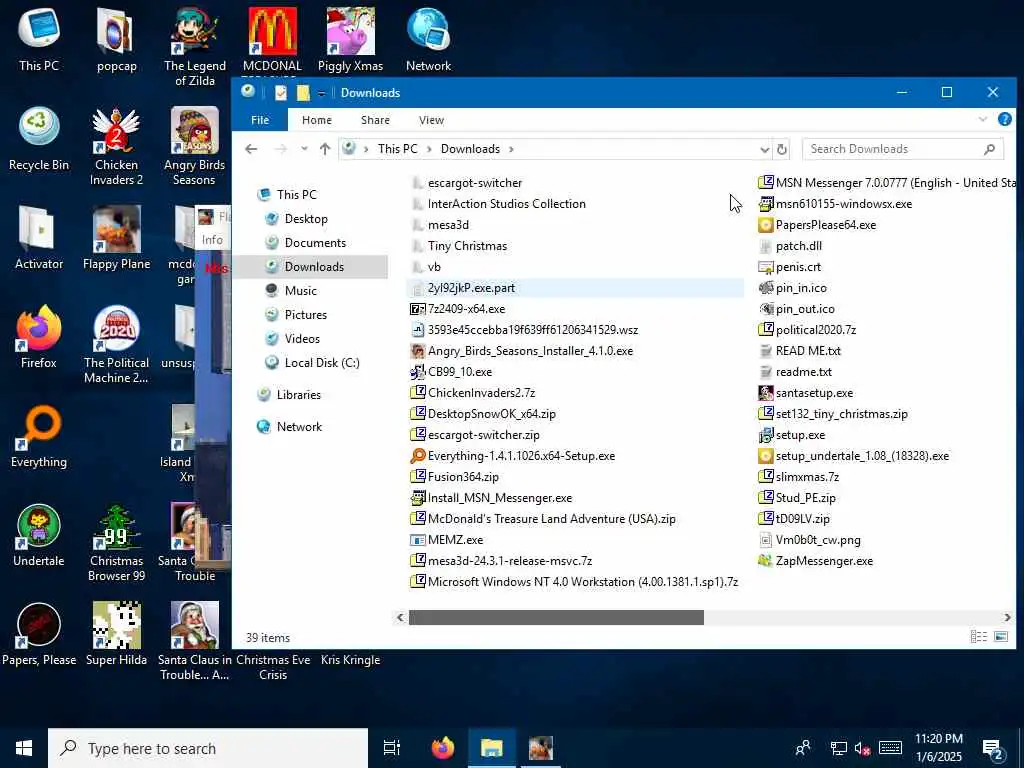Click the Properties quick access button

tap(281, 93)
